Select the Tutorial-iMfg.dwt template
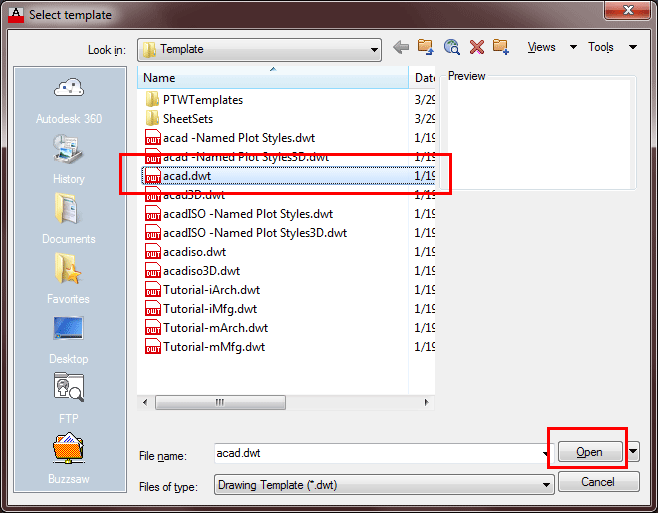The height and width of the screenshot is (513, 658). (x=210, y=309)
